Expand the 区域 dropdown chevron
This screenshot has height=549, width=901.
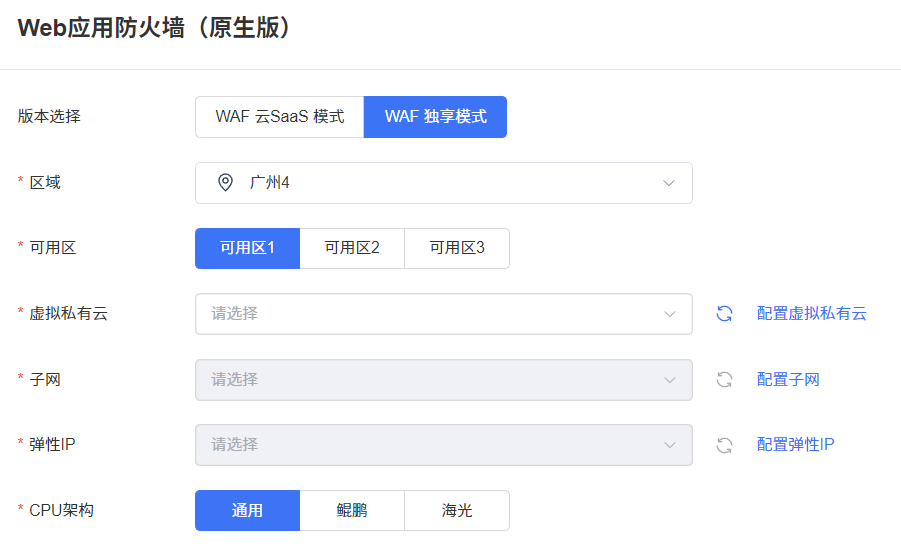click(x=669, y=183)
